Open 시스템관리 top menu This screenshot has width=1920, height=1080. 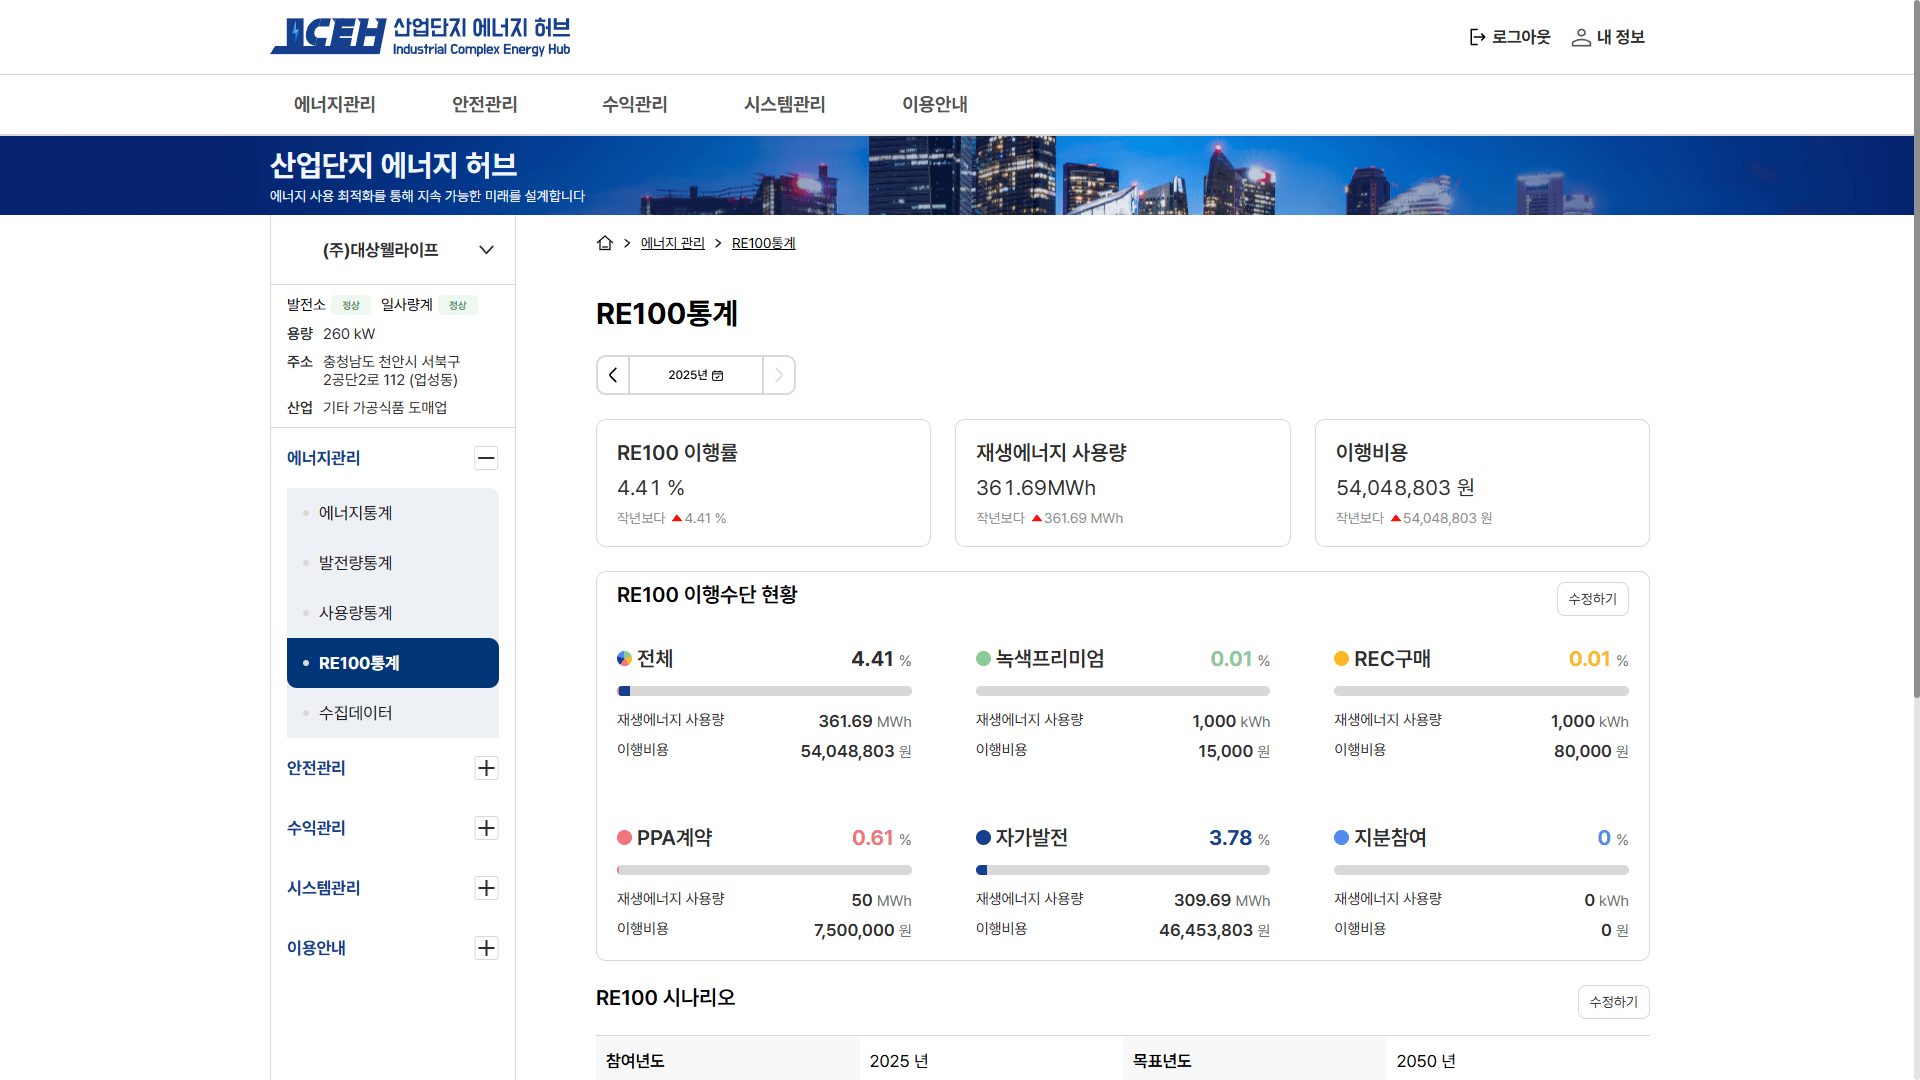[784, 104]
